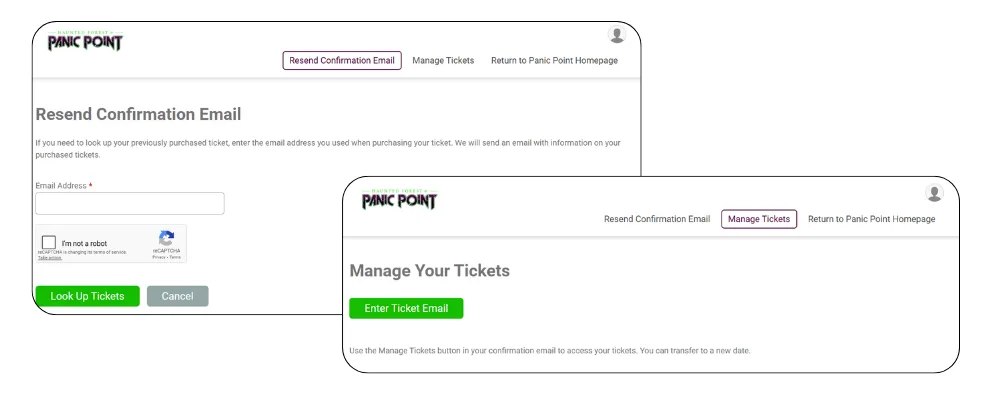Return to Panic Point Homepage from Resend page
The image size is (1000, 400).
(x=554, y=60)
